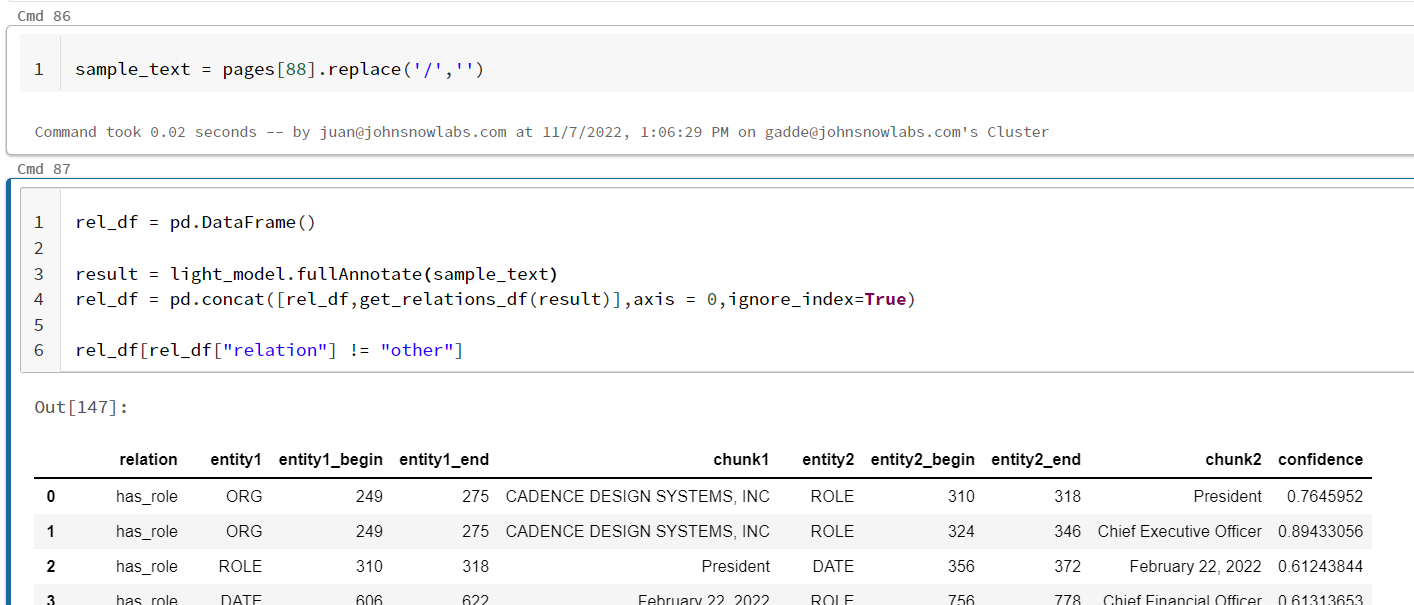
Task: Click the entity1_begin column header
Action: (331, 459)
